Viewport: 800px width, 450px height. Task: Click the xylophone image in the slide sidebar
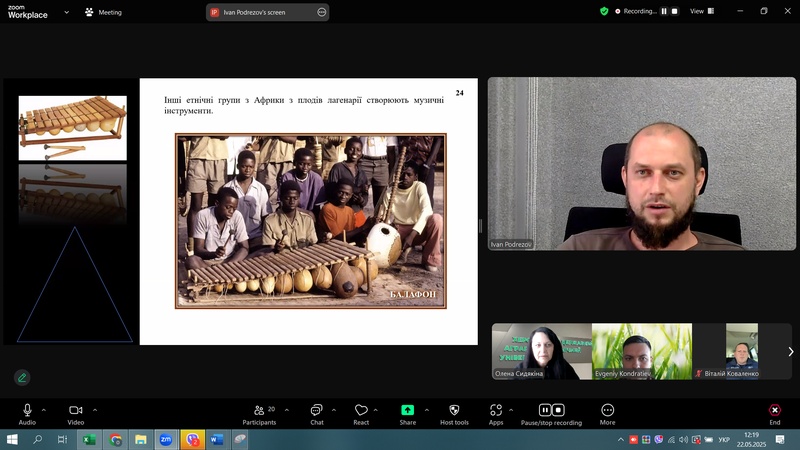72,128
